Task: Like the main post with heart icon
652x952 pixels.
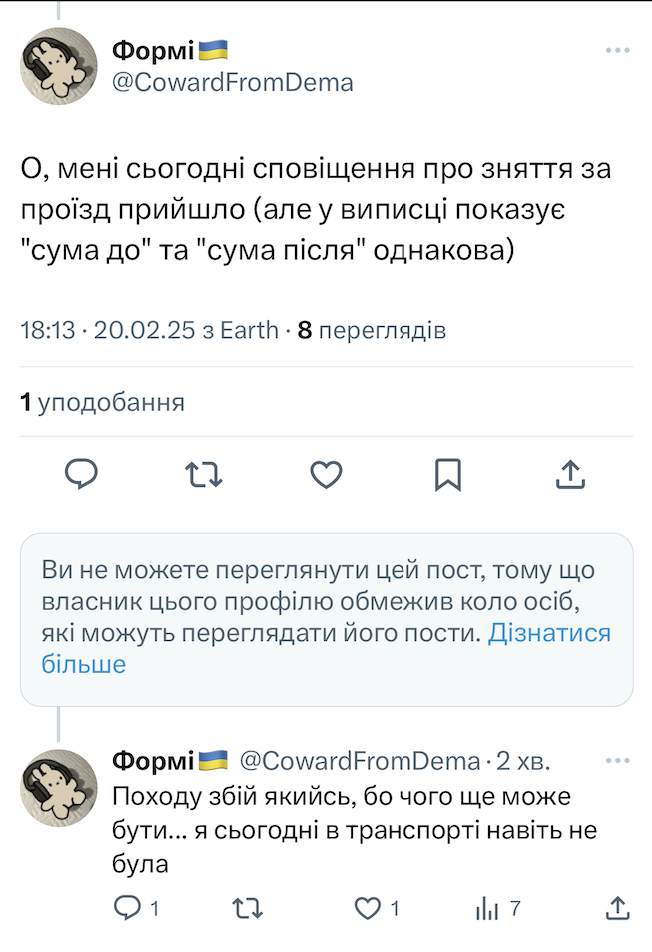Action: (x=326, y=474)
